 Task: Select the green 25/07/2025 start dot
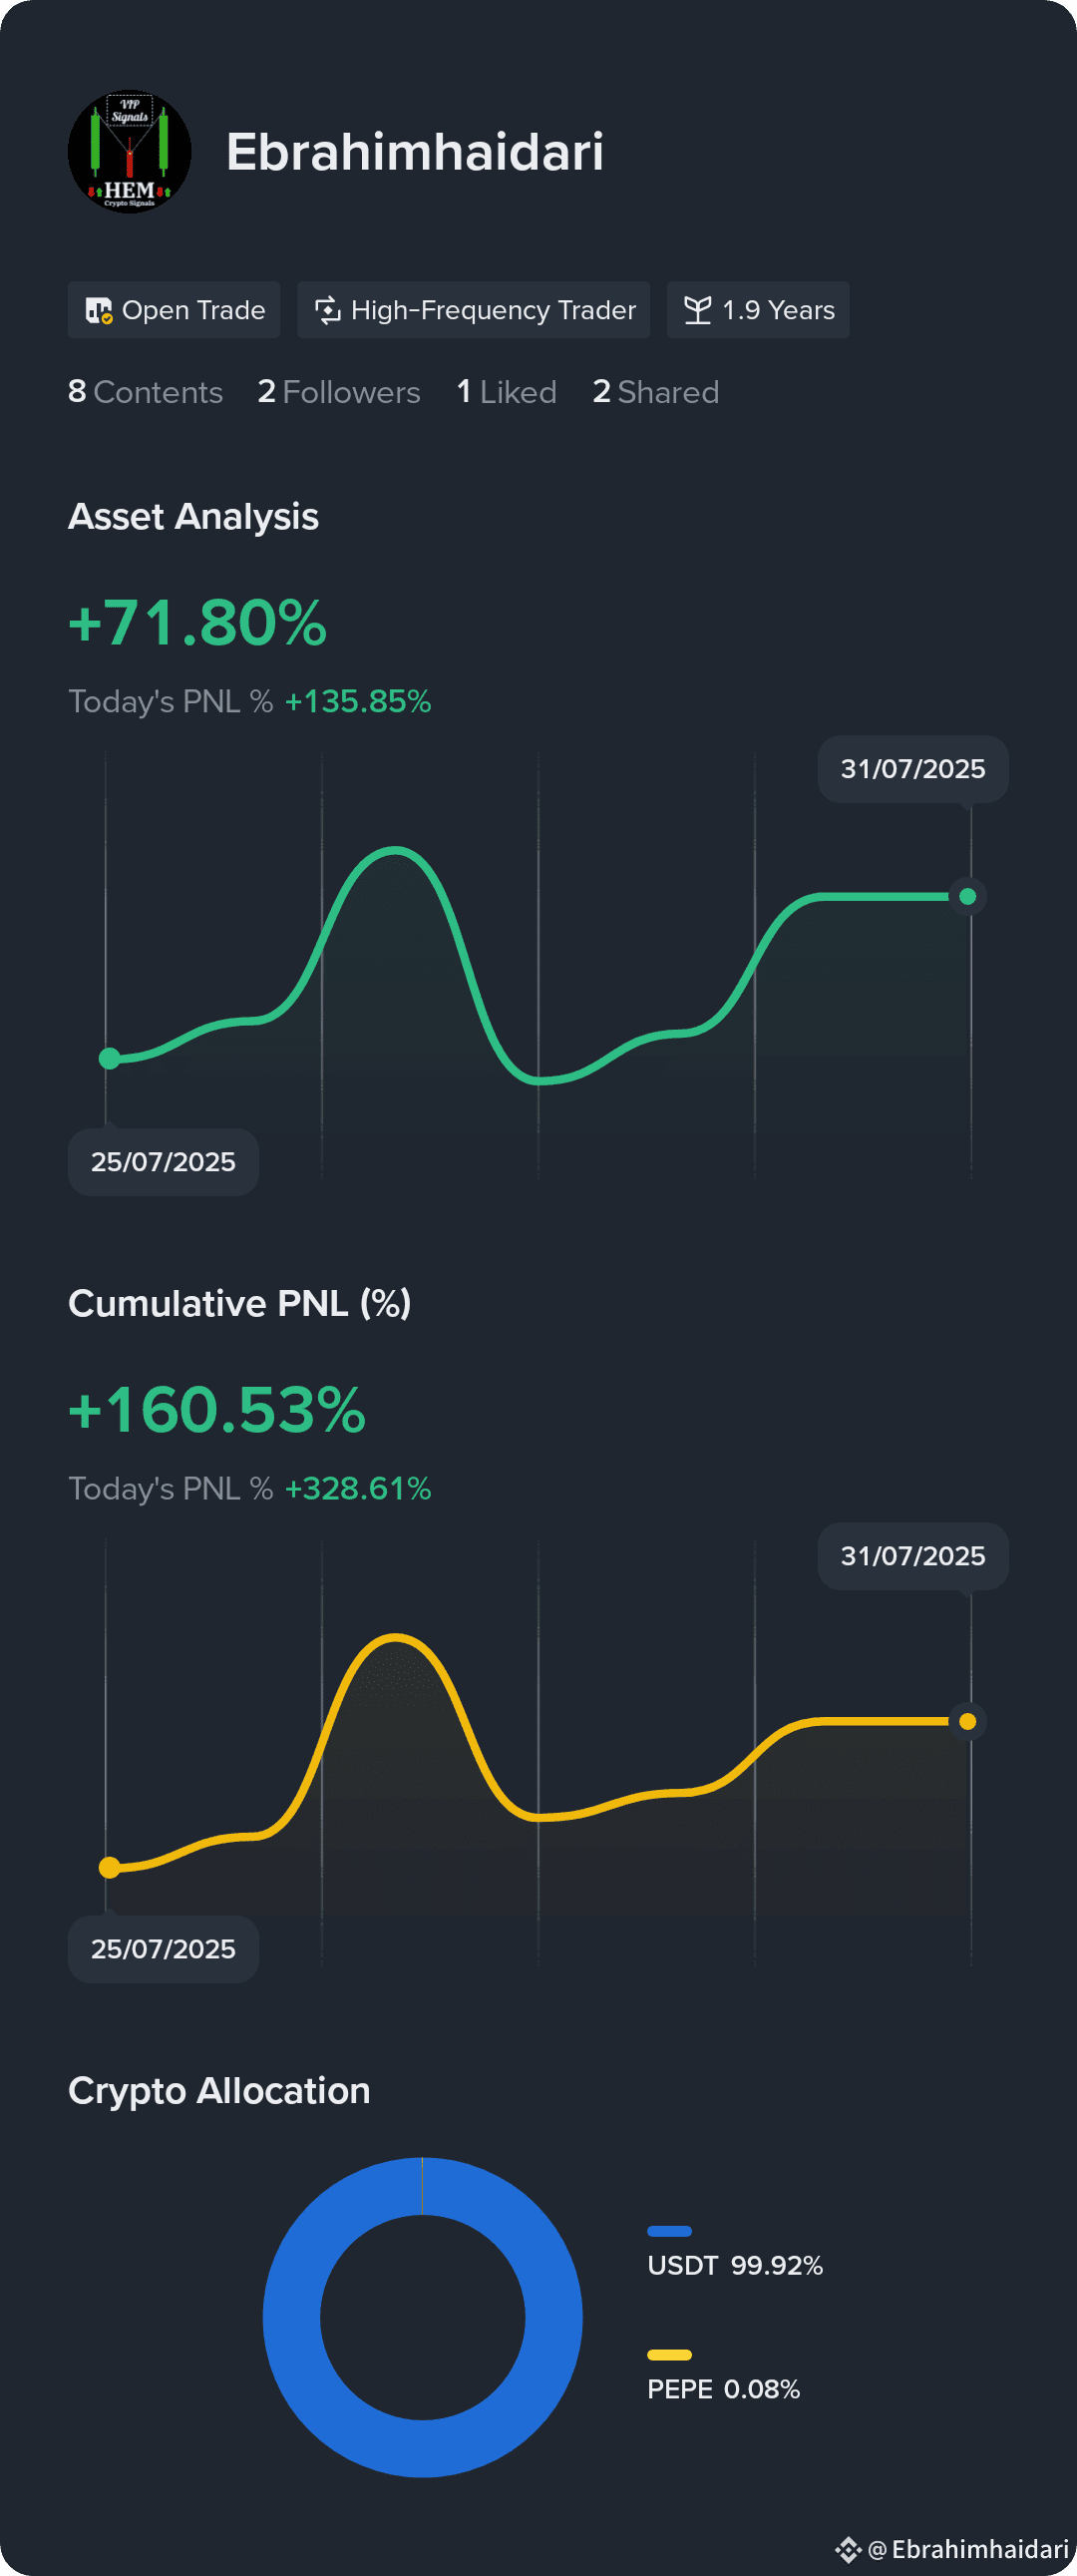pos(110,1058)
